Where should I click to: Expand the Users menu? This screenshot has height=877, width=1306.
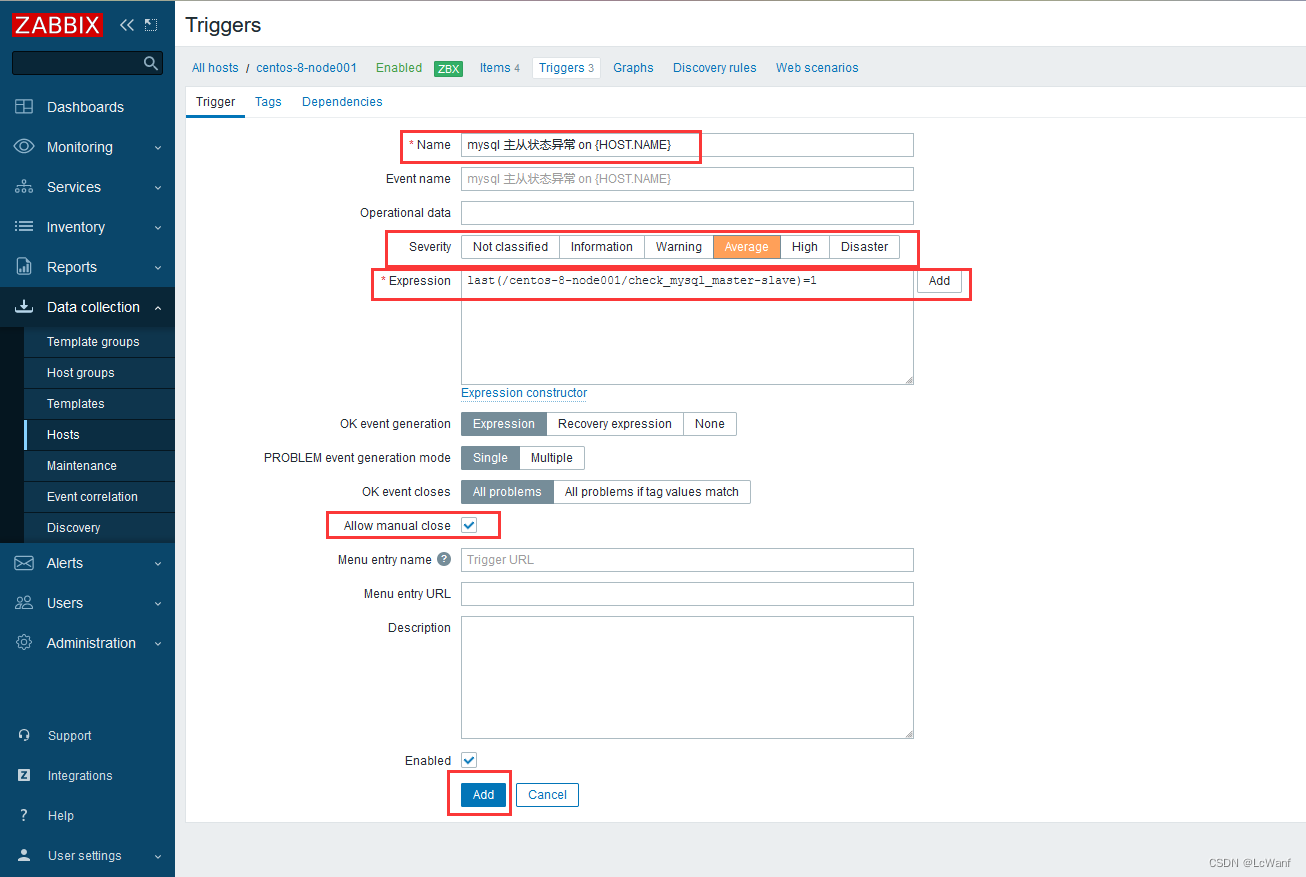158,603
